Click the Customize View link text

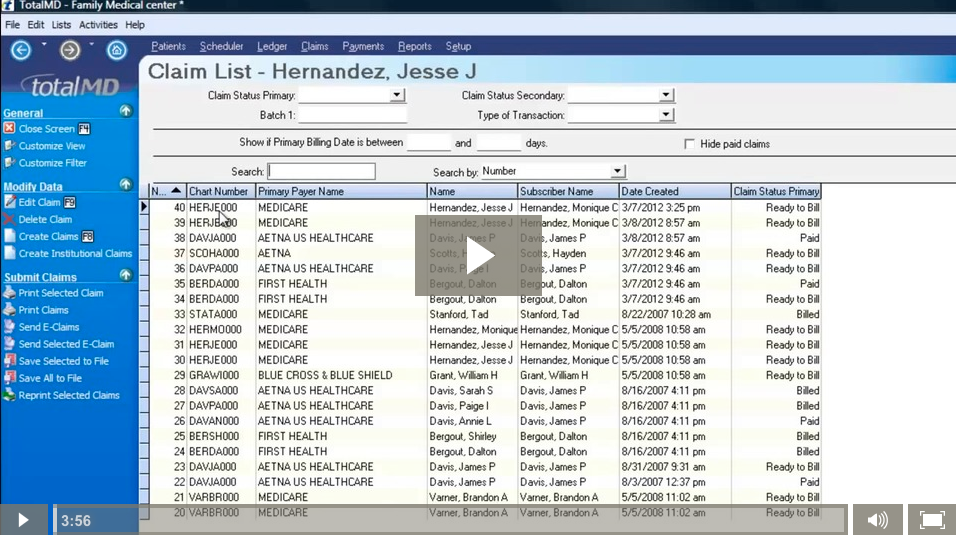point(52,146)
